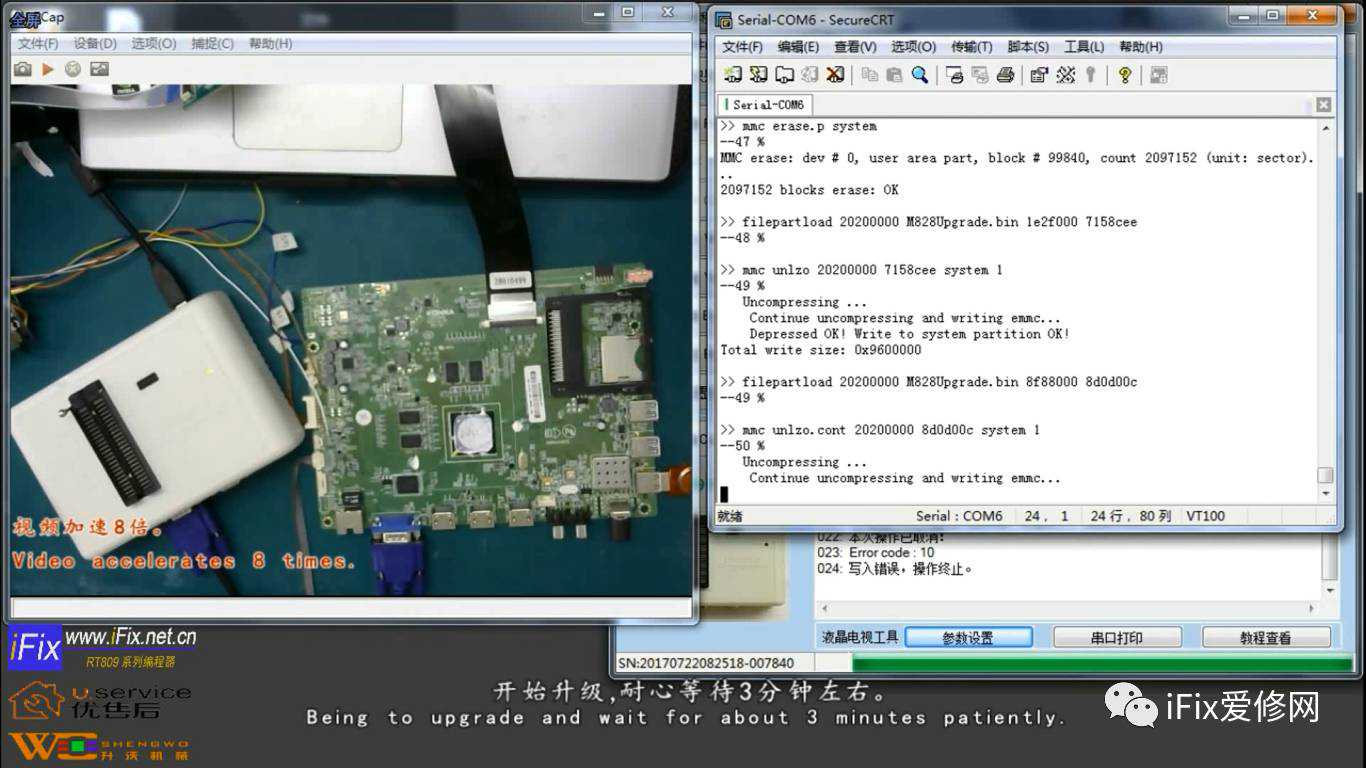Image resolution: width=1366 pixels, height=768 pixels.
Task: Start capture with the orange play icon
Action: tap(47, 69)
